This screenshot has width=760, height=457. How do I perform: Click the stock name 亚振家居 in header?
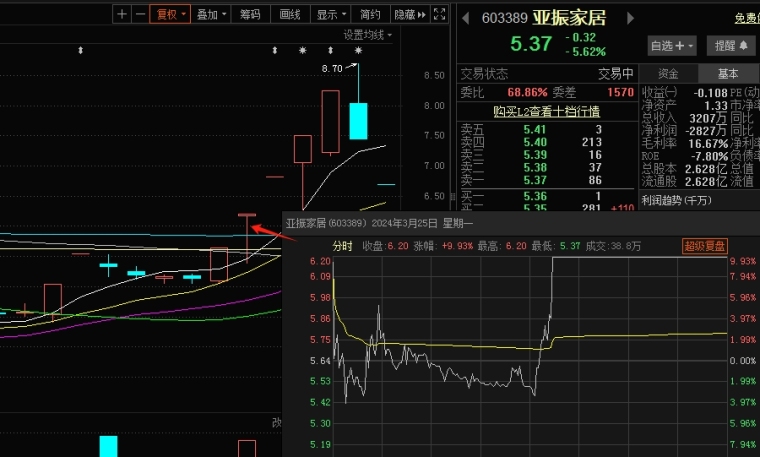tap(570, 18)
